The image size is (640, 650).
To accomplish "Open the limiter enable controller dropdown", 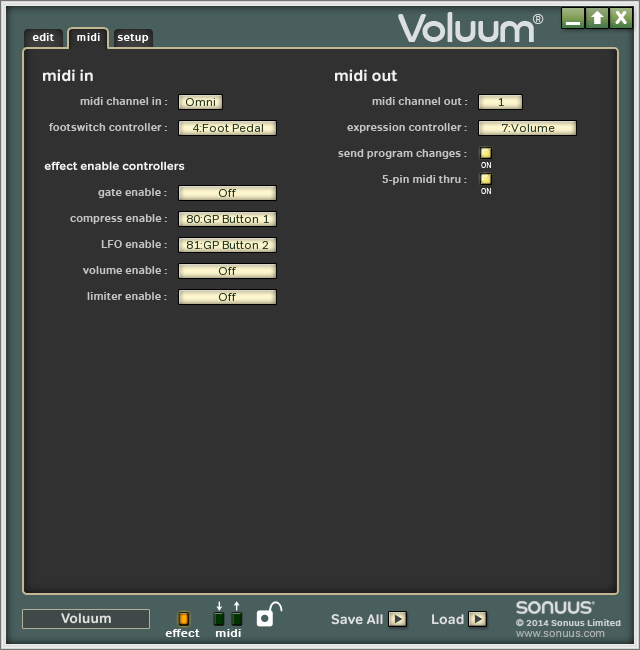I will (228, 297).
